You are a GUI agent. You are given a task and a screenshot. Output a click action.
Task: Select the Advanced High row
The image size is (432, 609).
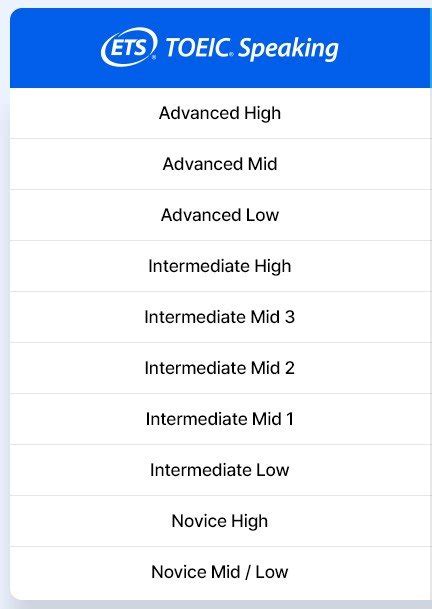(x=221, y=113)
